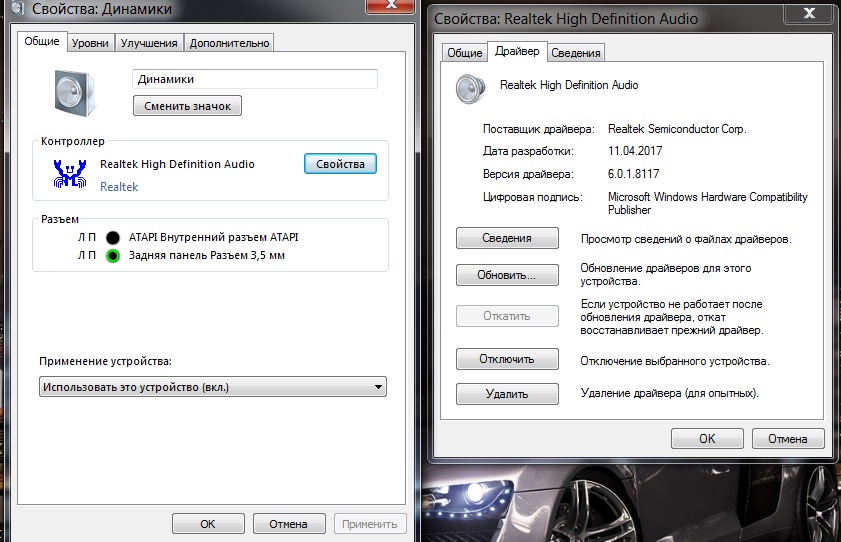
Task: Click the Сменить значок button
Action: point(187,106)
